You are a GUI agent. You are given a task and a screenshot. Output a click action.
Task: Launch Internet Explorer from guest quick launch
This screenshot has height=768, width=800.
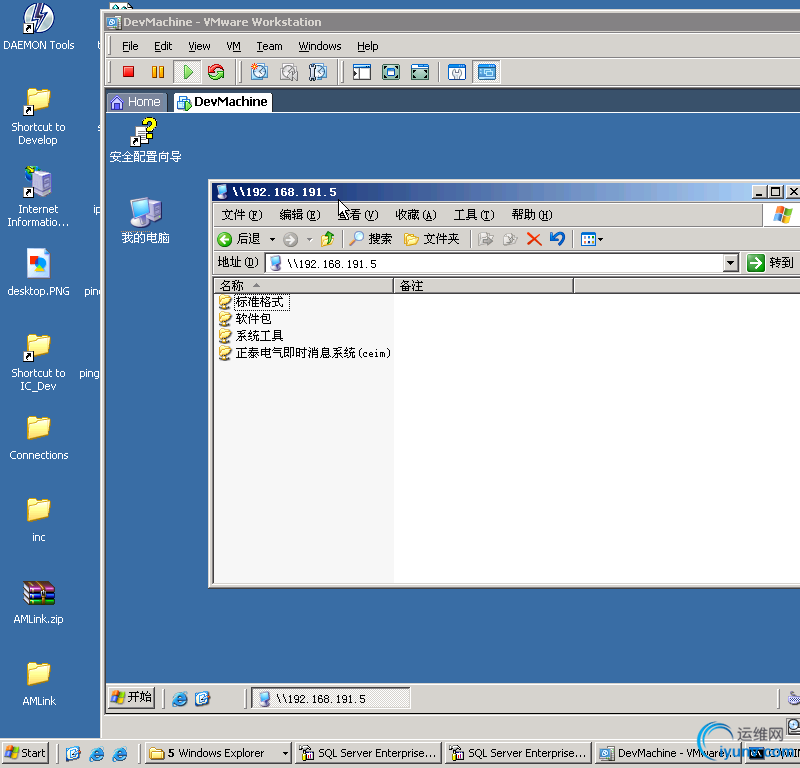coord(180,699)
